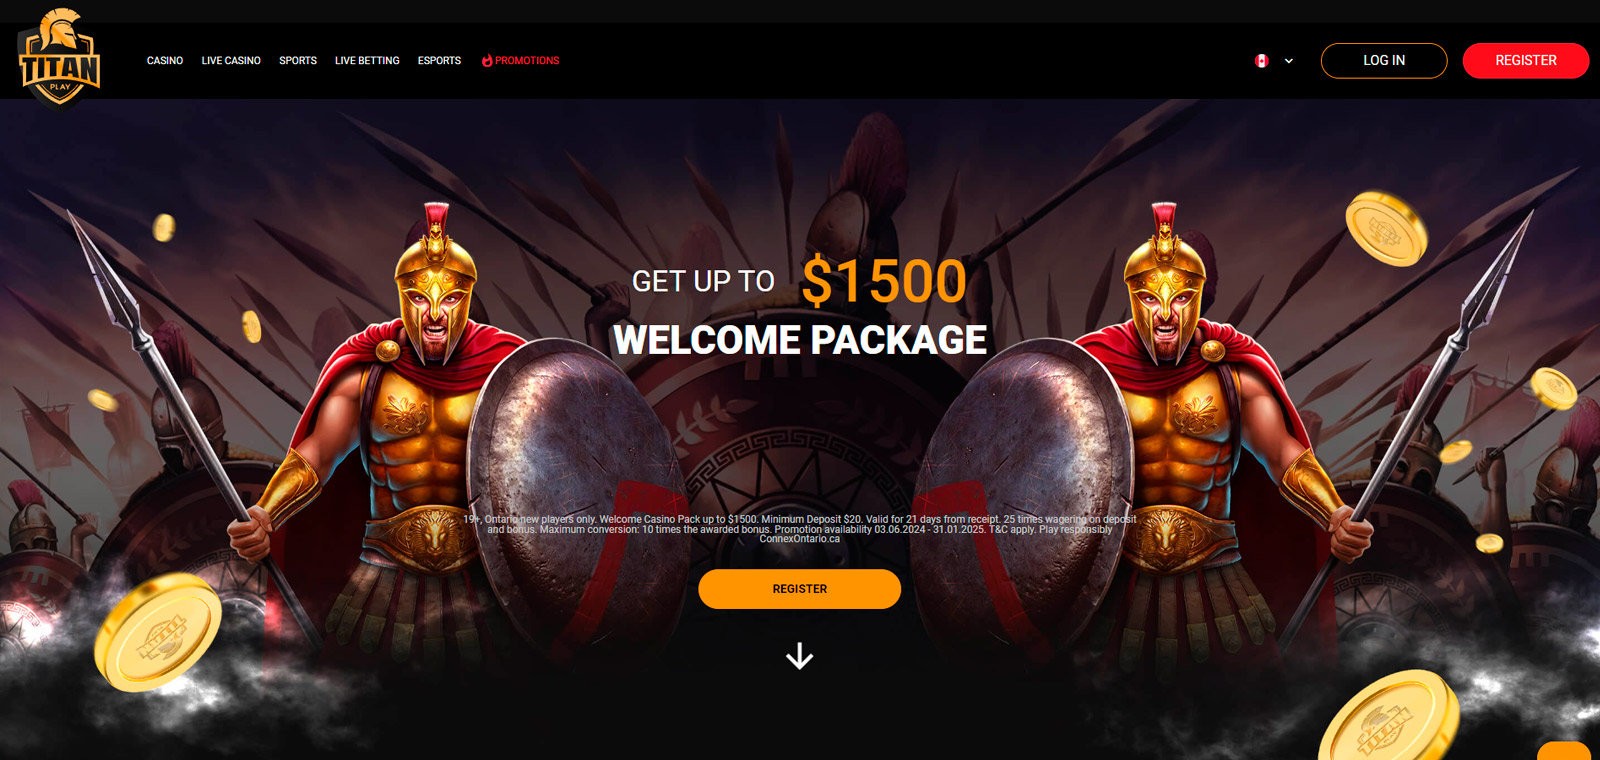Navigate to Esports
The width and height of the screenshot is (1600, 760).
[x=439, y=61]
